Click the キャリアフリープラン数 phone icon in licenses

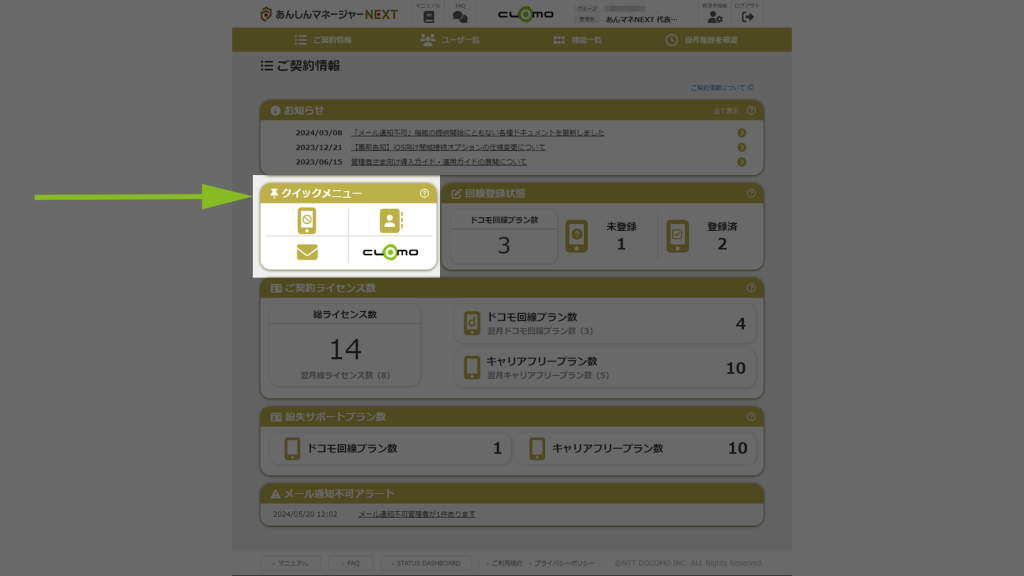[x=472, y=368]
